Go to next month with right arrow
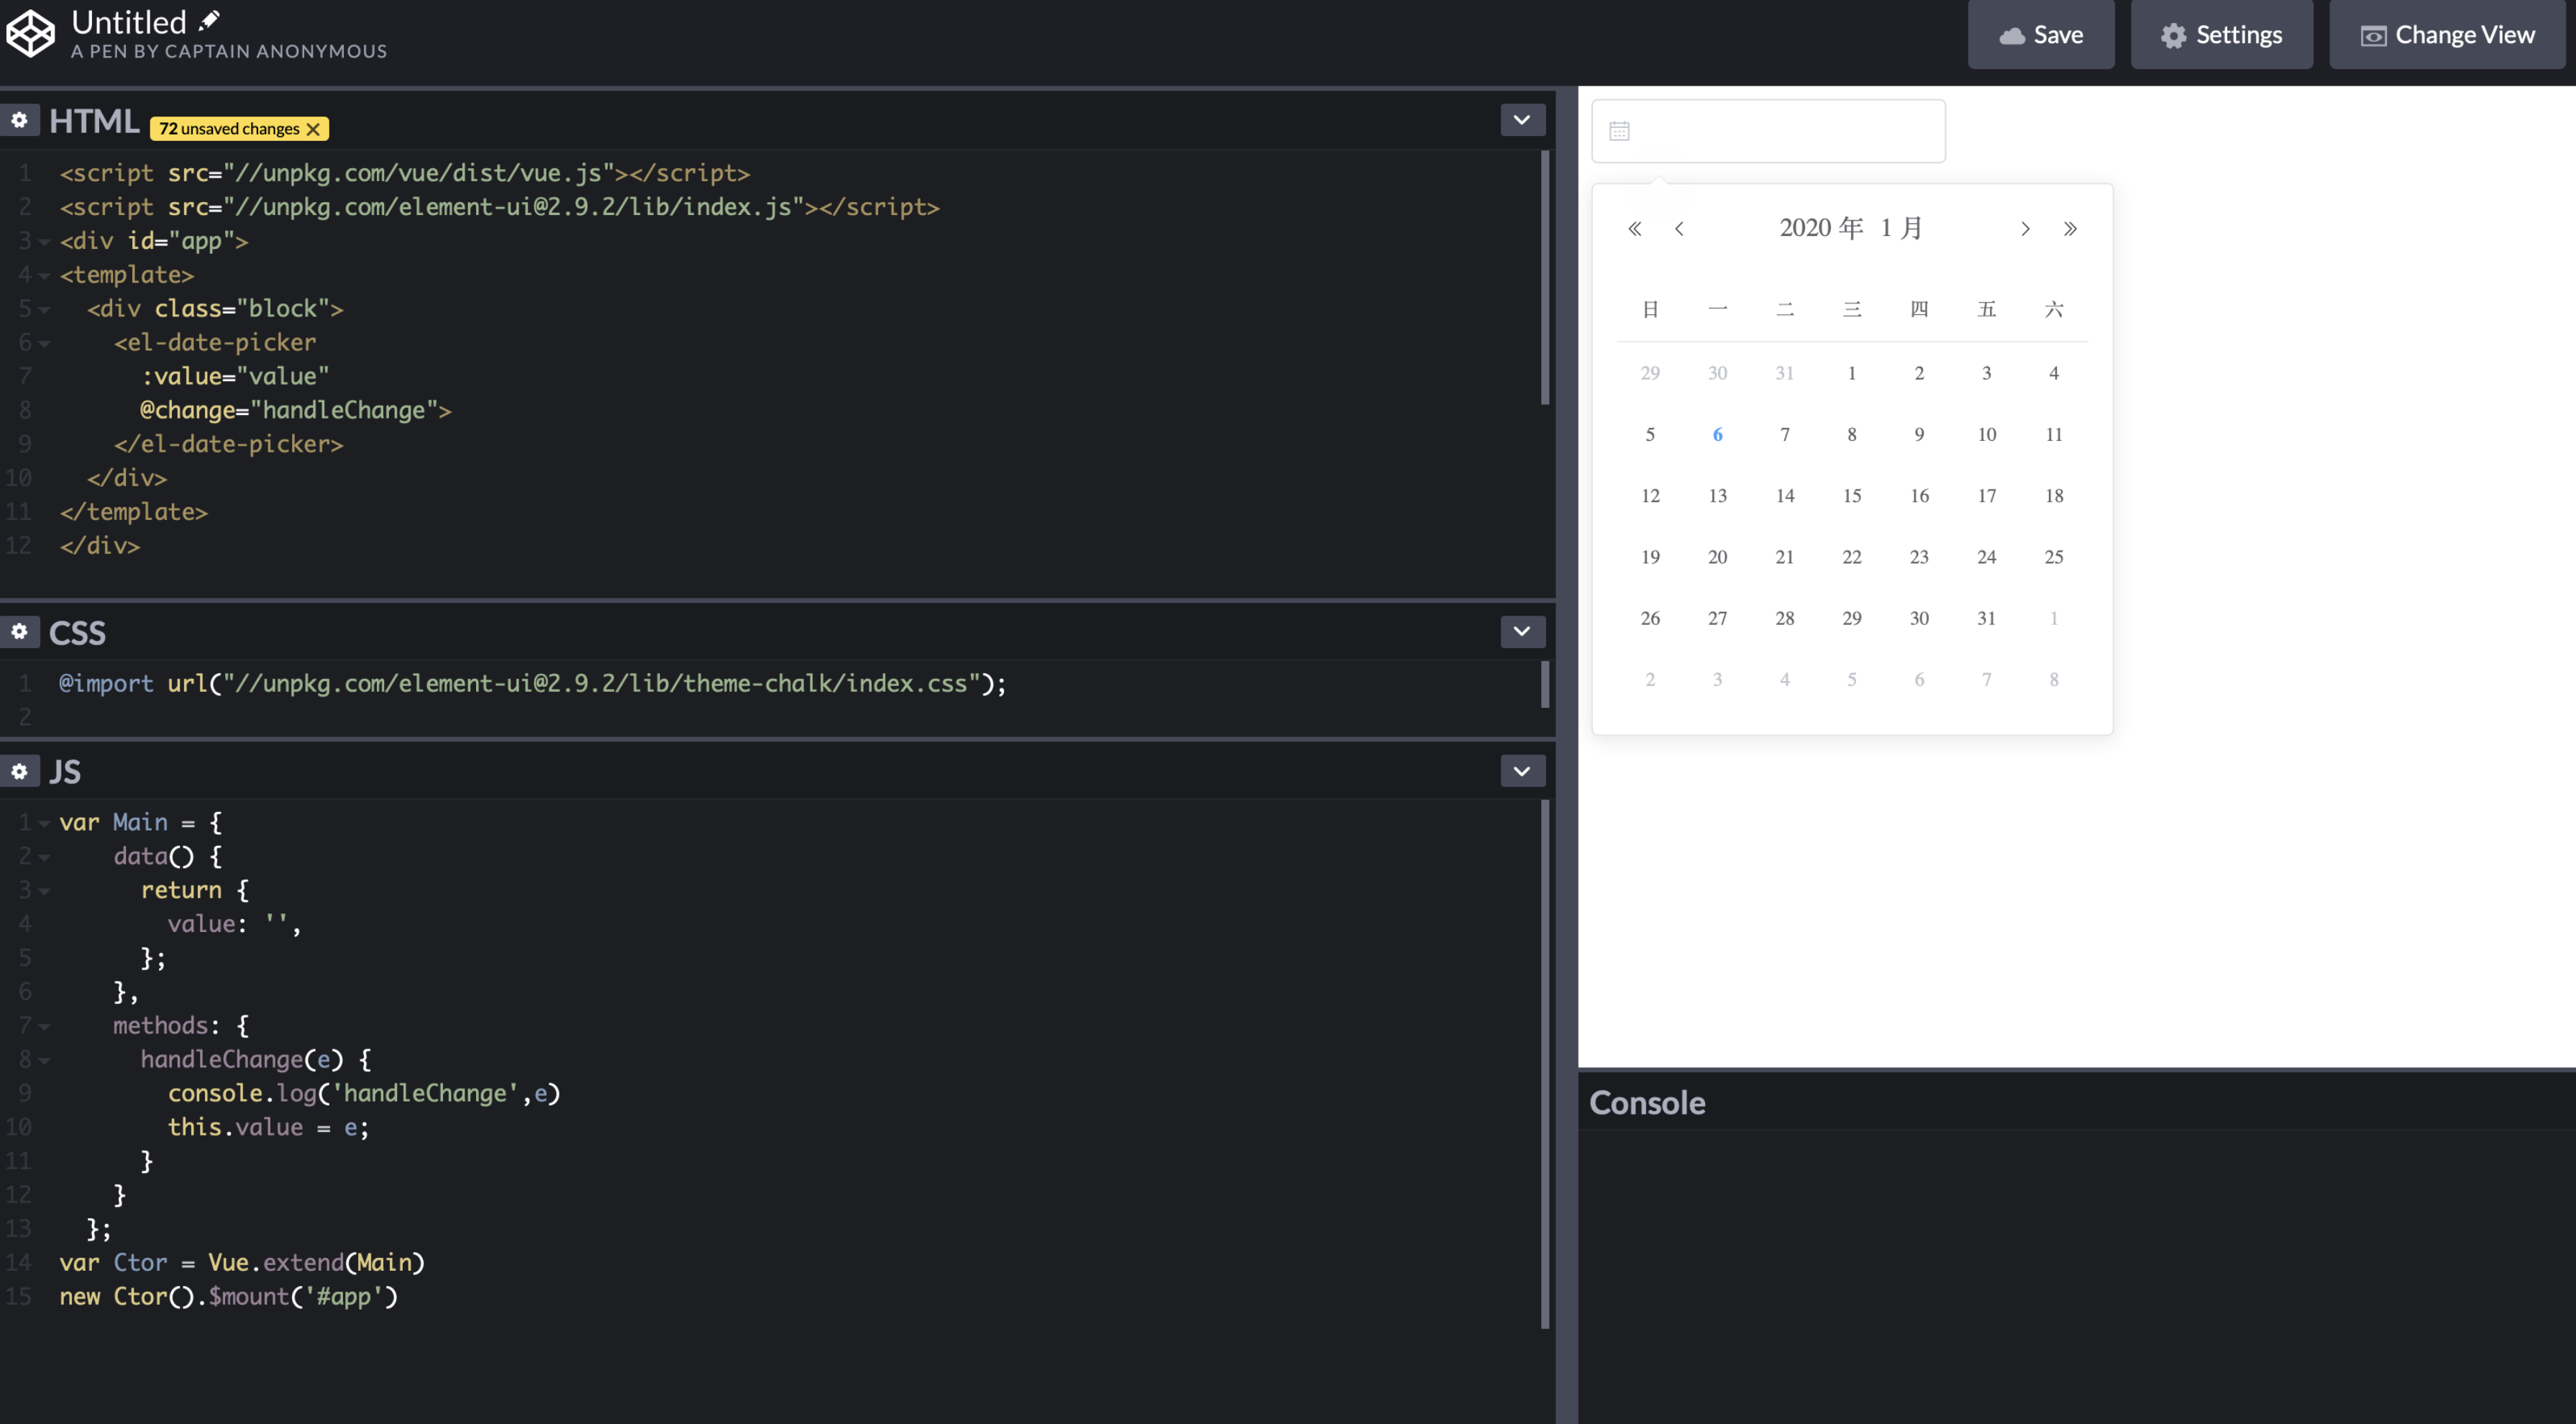The height and width of the screenshot is (1424, 2576). (2025, 228)
